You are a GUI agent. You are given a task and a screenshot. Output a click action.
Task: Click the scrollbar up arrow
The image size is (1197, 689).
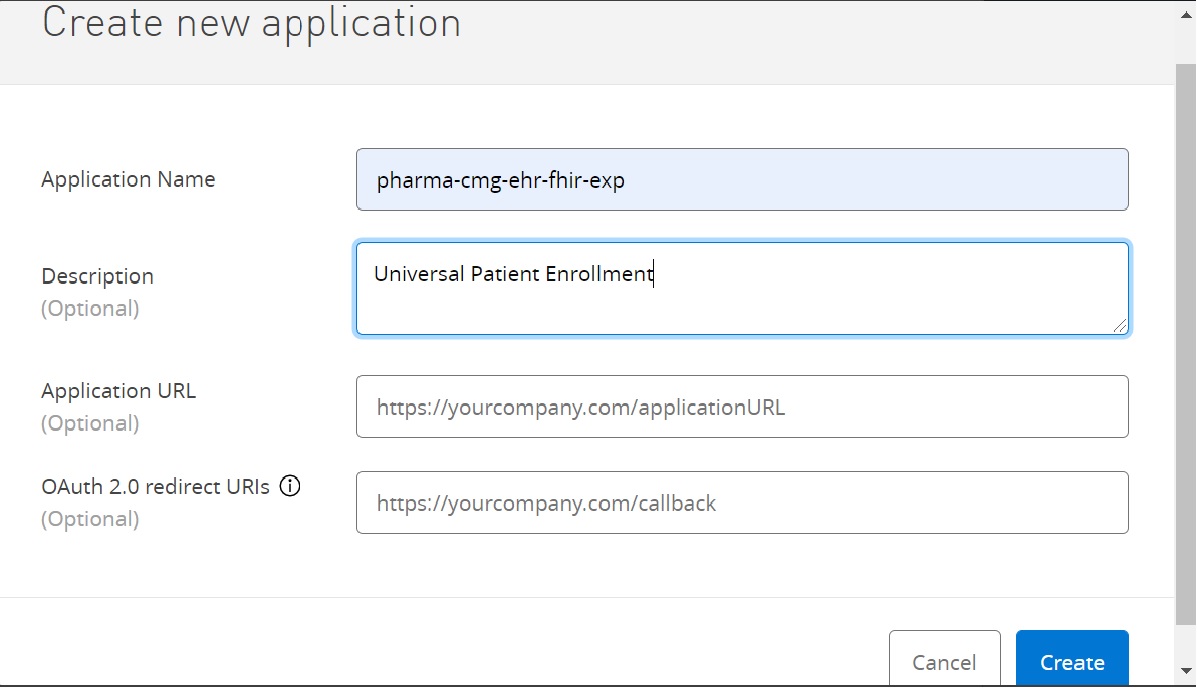(1186, 14)
